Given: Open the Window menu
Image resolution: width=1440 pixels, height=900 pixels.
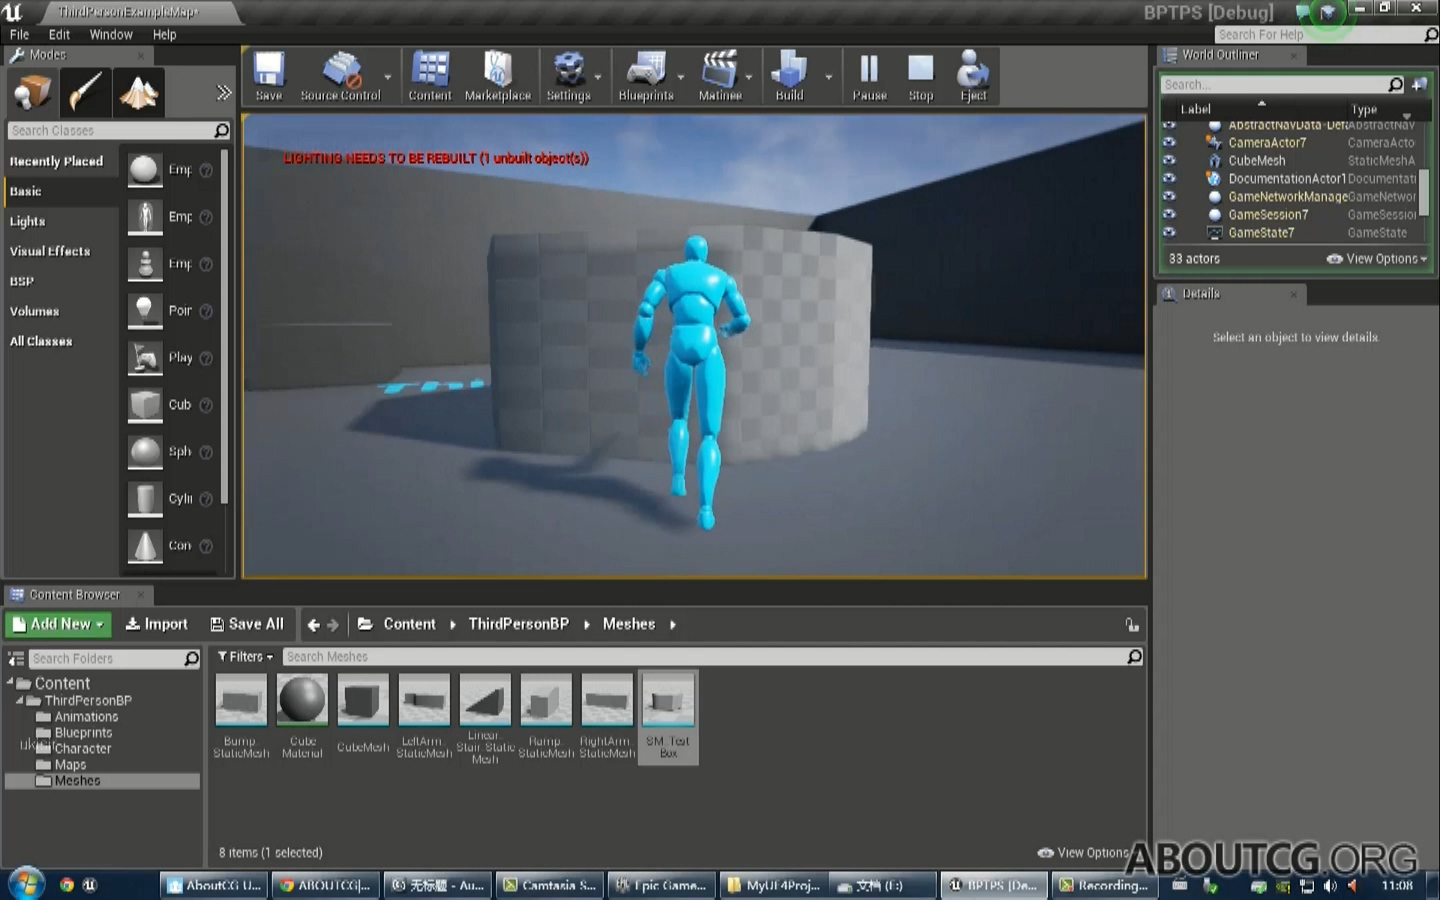Looking at the screenshot, I should pyautogui.click(x=111, y=34).
